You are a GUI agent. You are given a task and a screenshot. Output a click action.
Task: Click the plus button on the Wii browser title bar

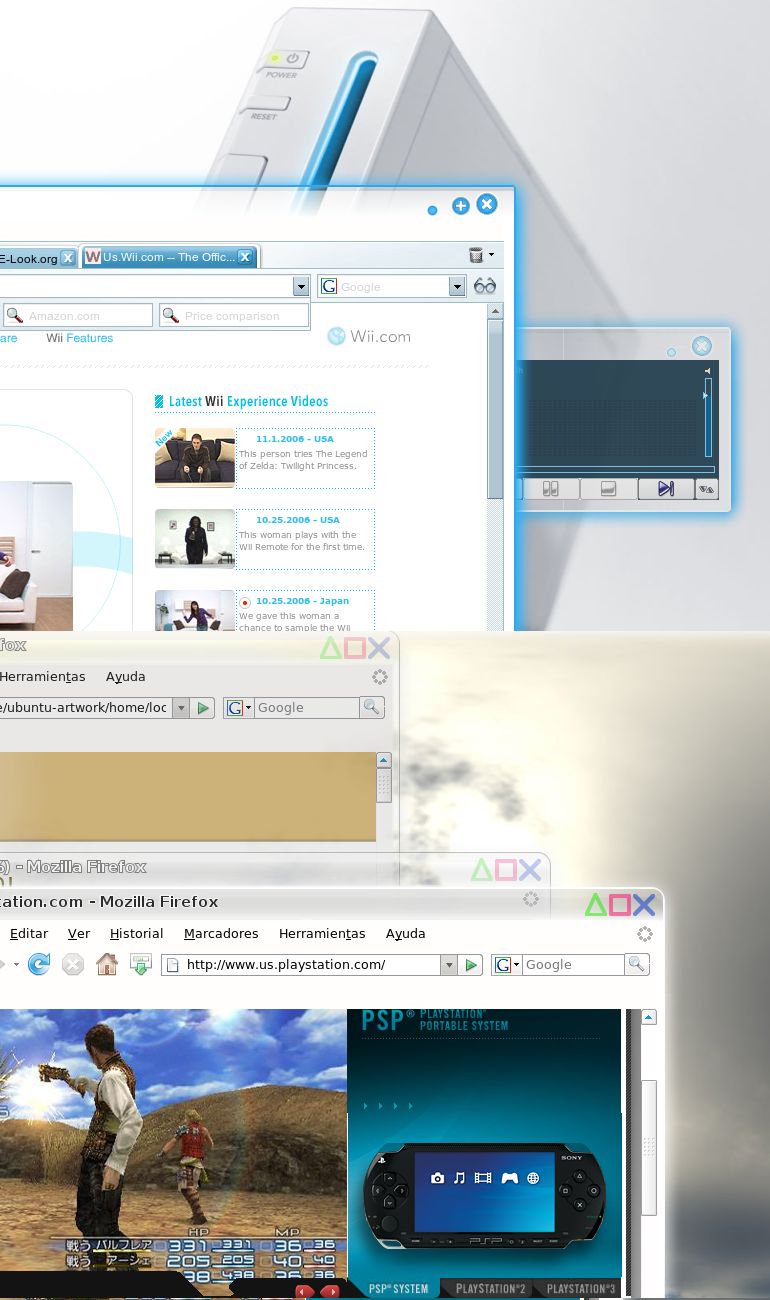(x=460, y=206)
